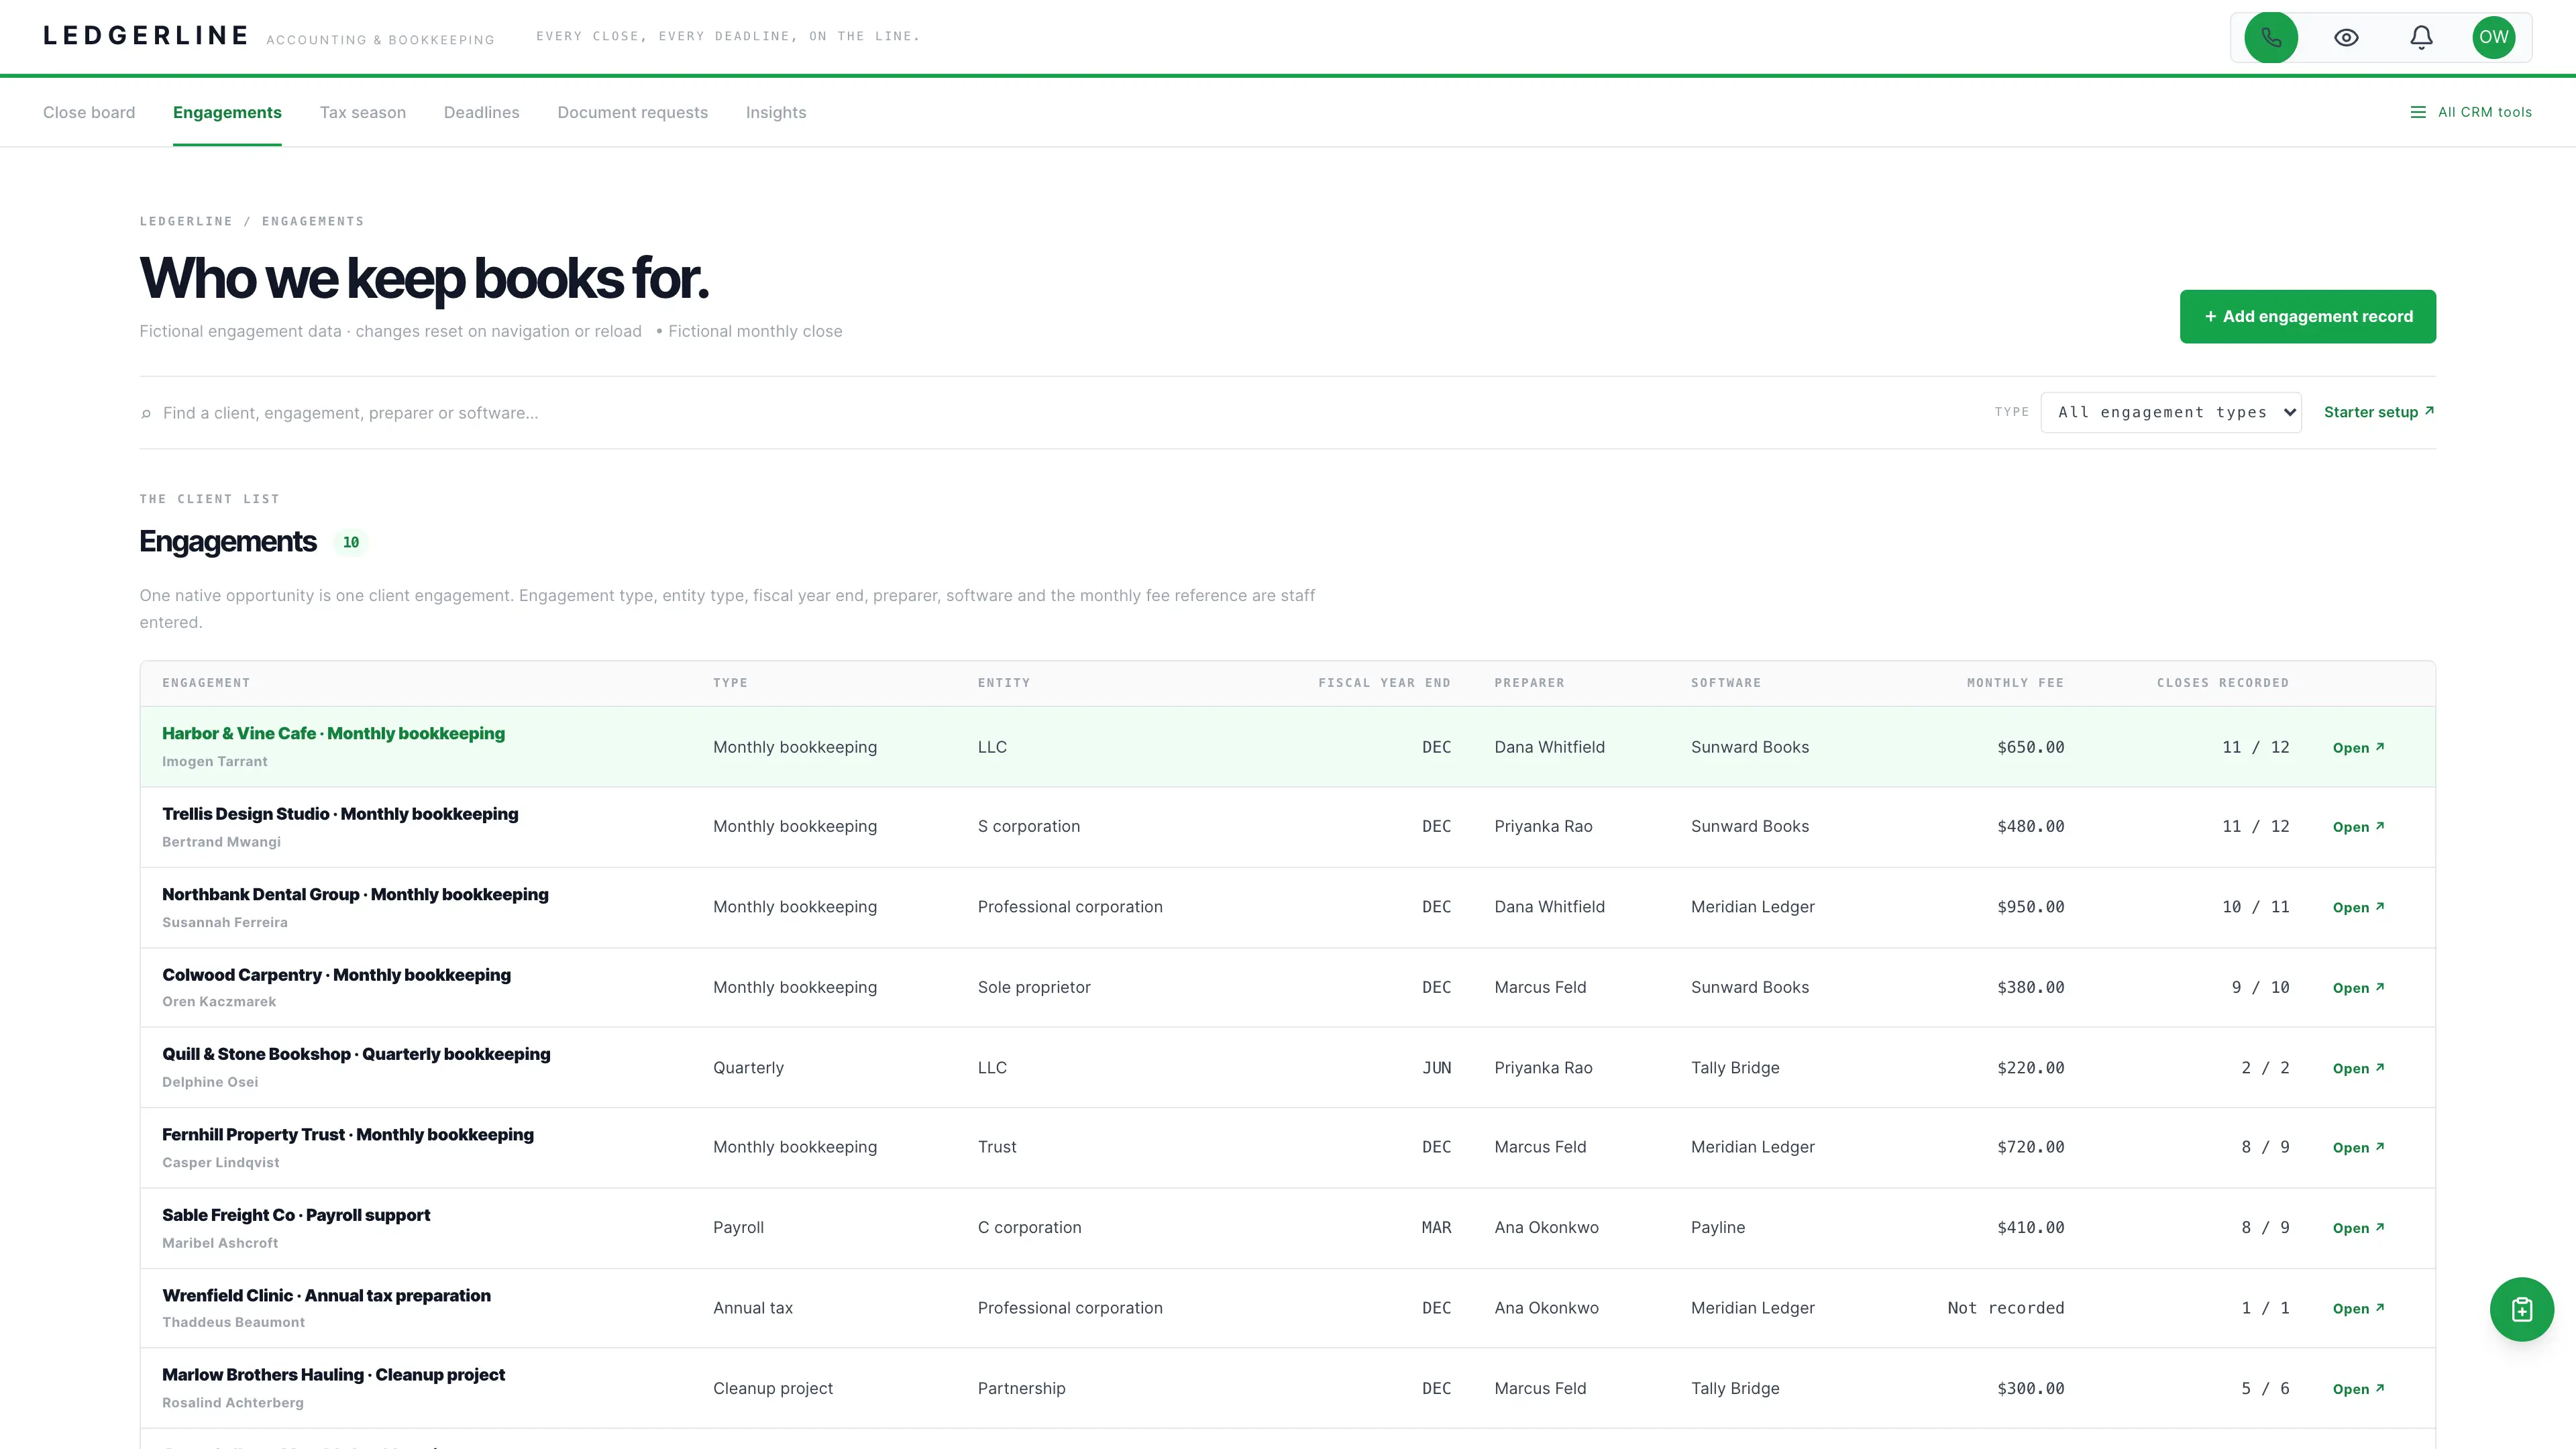The height and width of the screenshot is (1449, 2576).
Task: Open the OW user avatar menu
Action: 2493,38
